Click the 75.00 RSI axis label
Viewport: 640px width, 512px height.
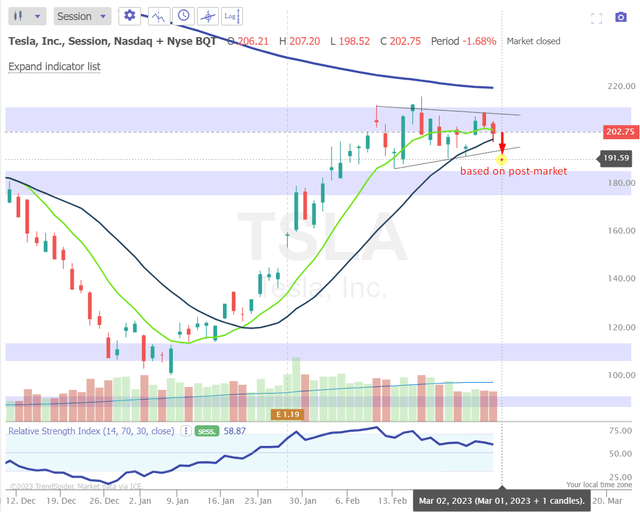click(622, 431)
